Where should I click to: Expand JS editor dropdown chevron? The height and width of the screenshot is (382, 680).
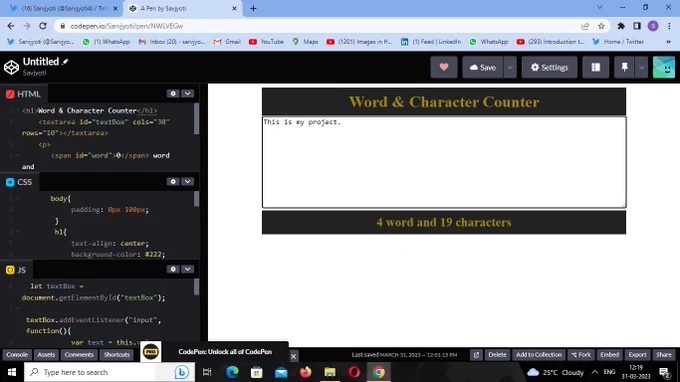[187, 269]
